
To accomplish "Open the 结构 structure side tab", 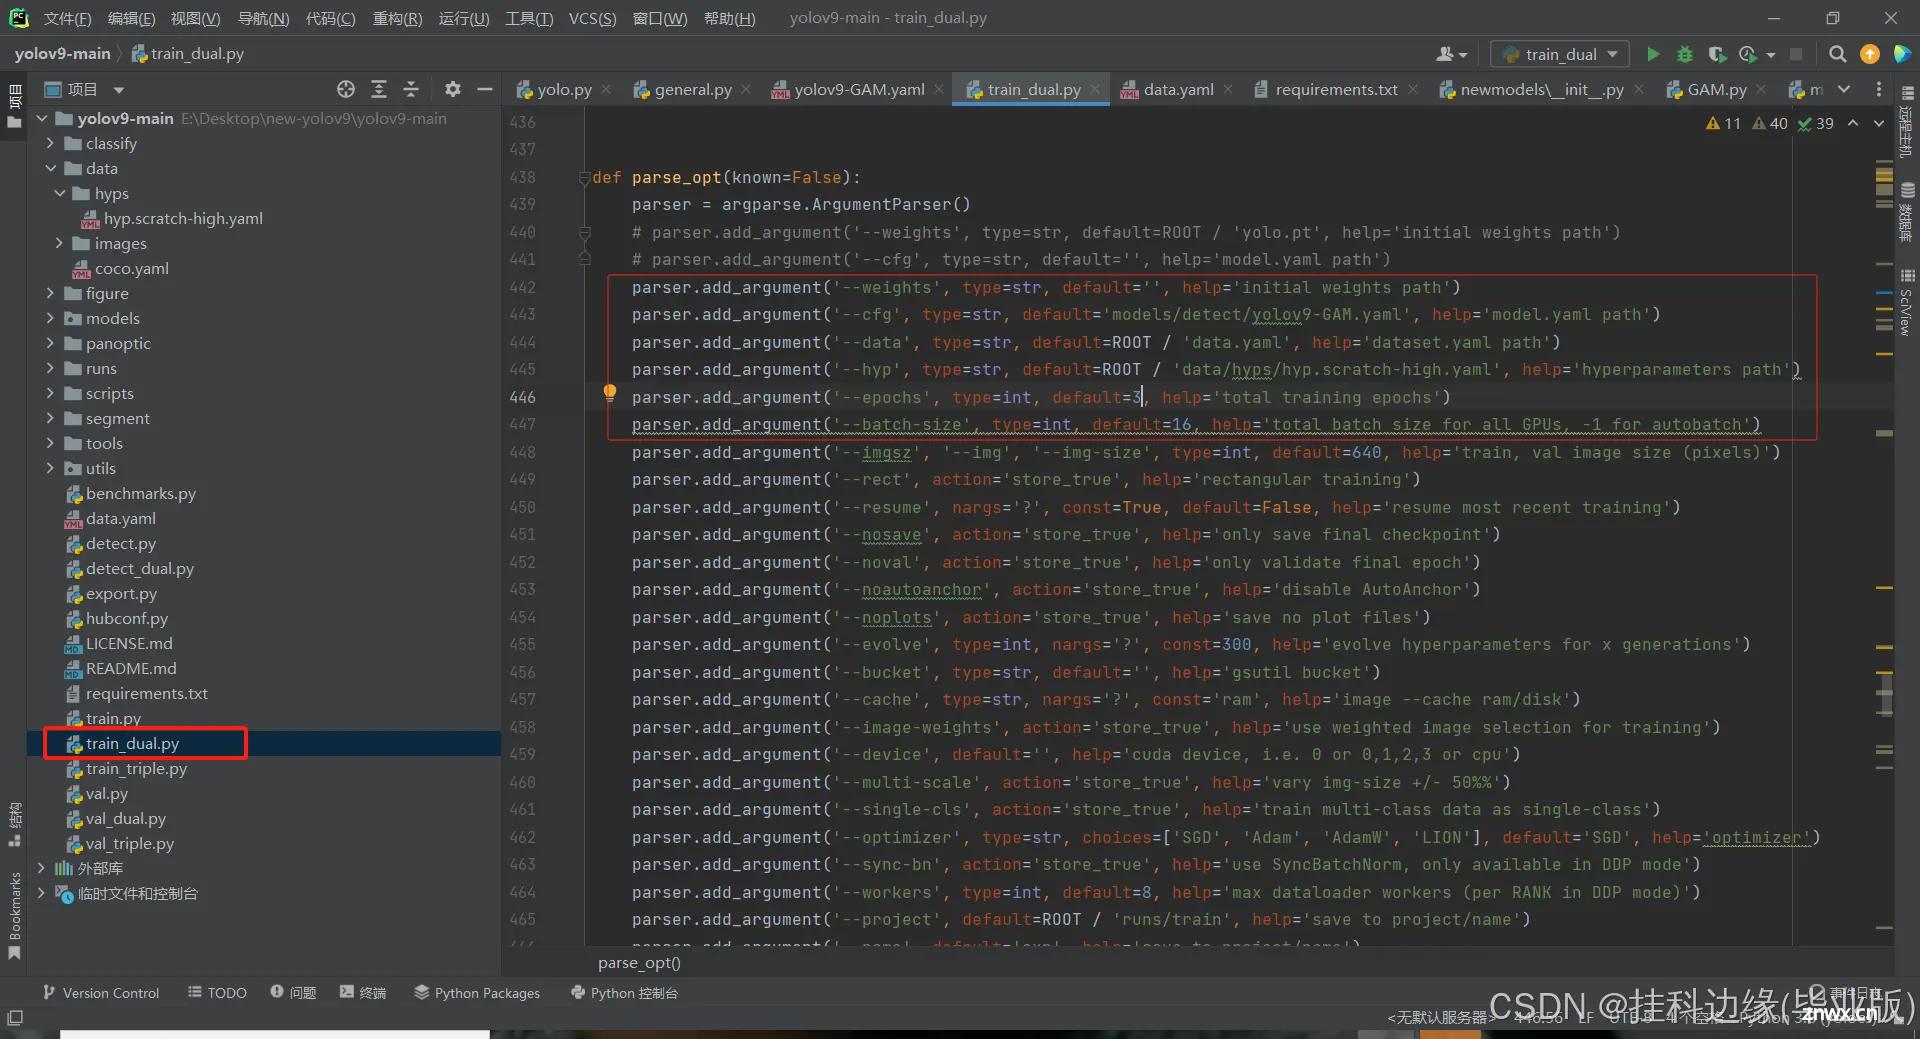I will pyautogui.click(x=14, y=824).
